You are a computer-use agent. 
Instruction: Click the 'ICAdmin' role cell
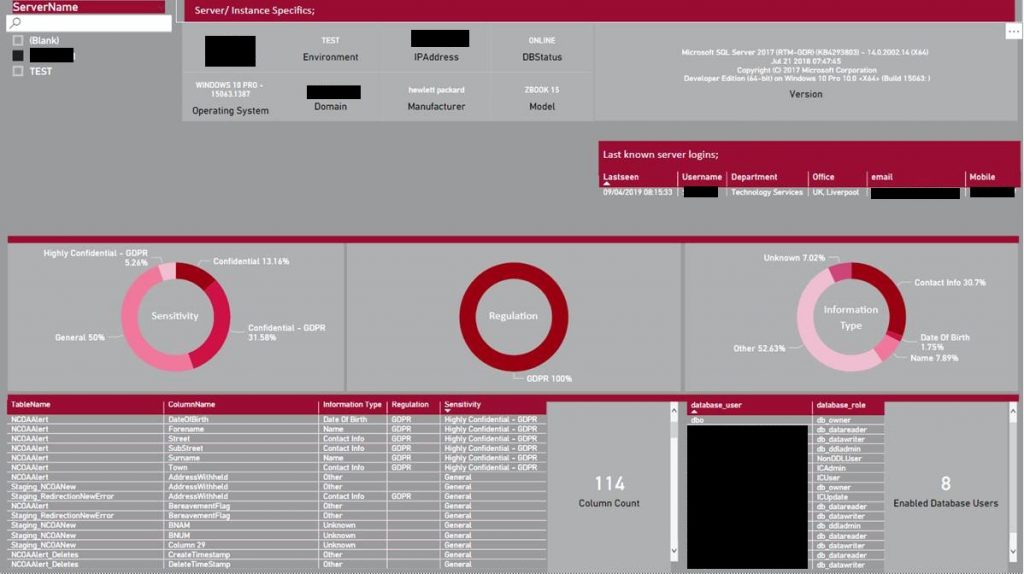831,468
